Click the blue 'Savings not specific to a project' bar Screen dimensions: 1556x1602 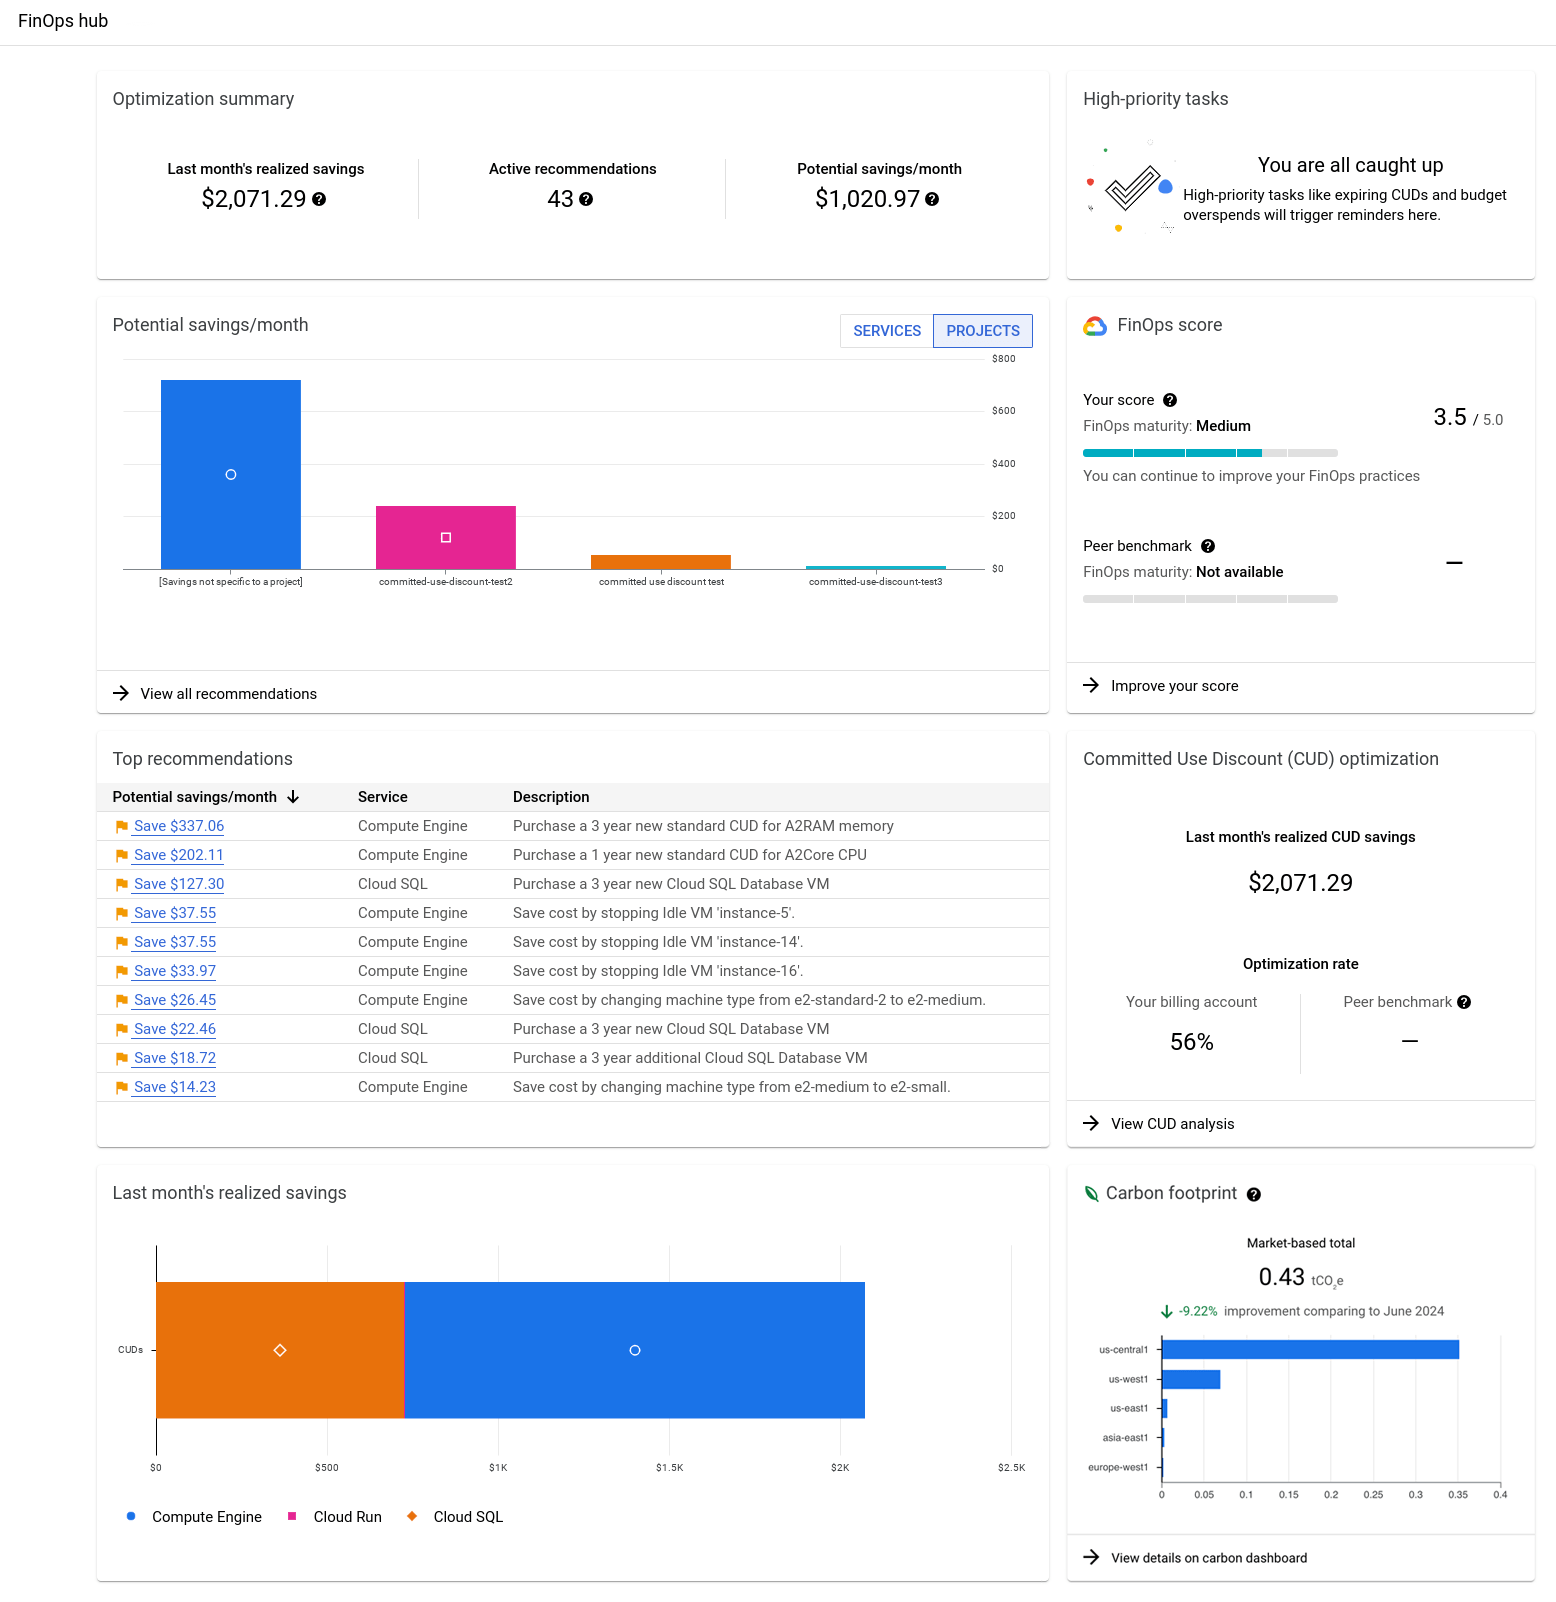(x=231, y=474)
